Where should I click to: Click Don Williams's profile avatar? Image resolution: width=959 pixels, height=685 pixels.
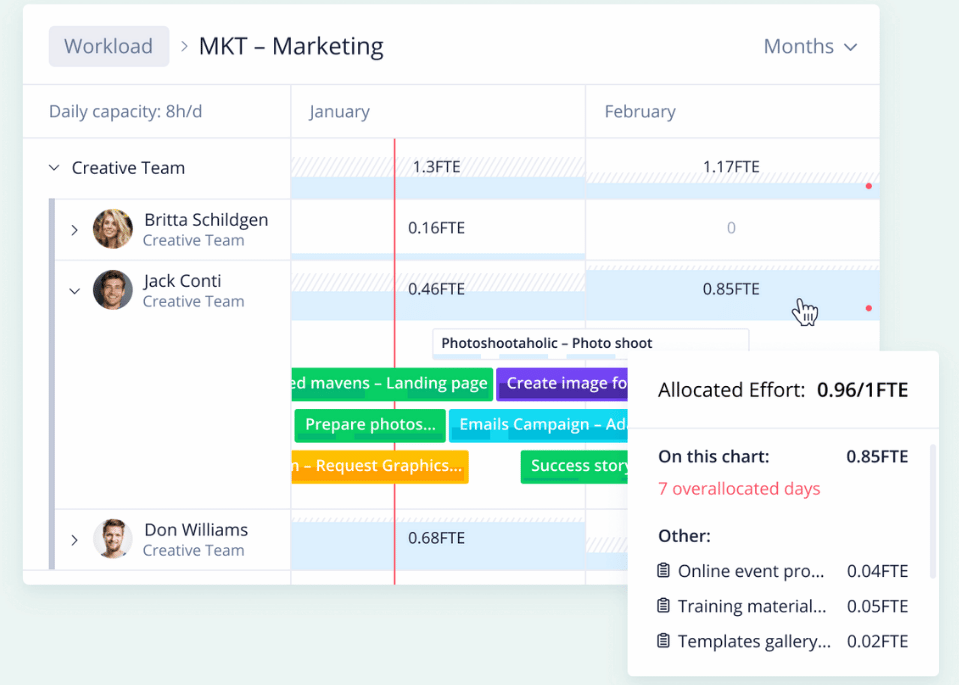(113, 539)
